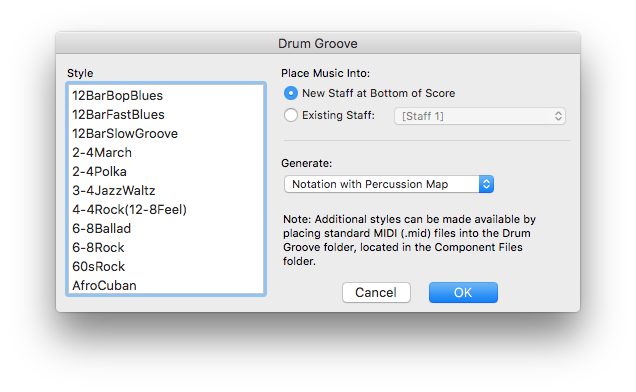The image size is (636, 392).
Task: Open the [Staff 1] staff dropdown
Action: point(480,116)
